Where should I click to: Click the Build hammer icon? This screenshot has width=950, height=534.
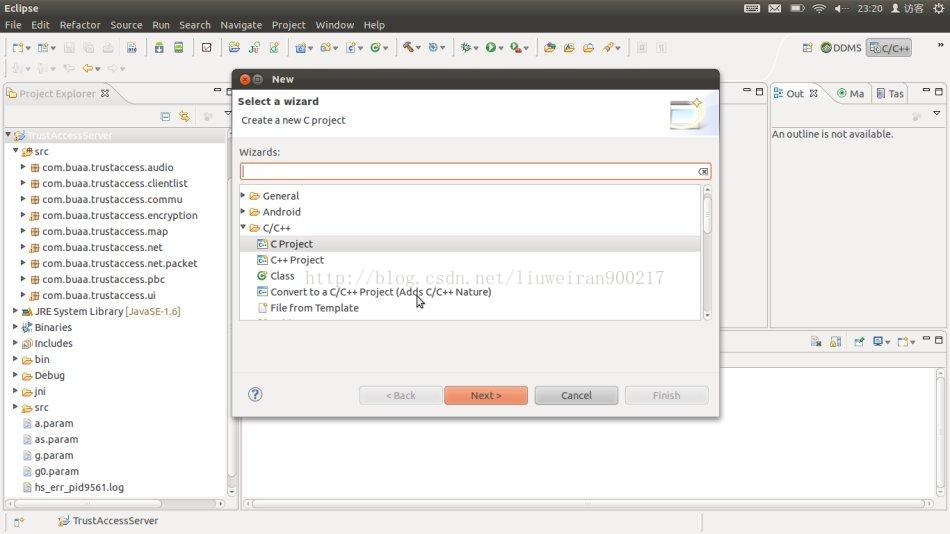(410, 47)
